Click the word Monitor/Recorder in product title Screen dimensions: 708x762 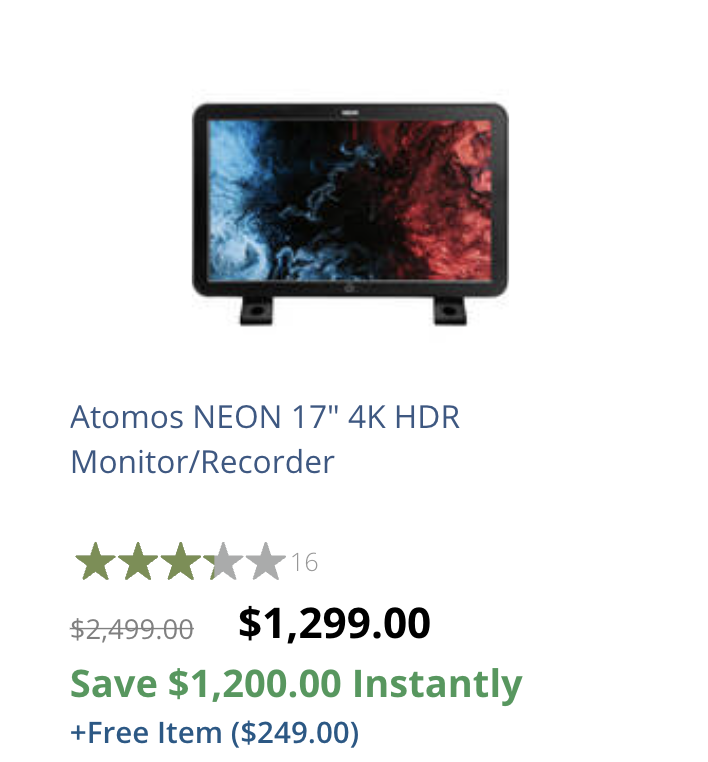[202, 462]
